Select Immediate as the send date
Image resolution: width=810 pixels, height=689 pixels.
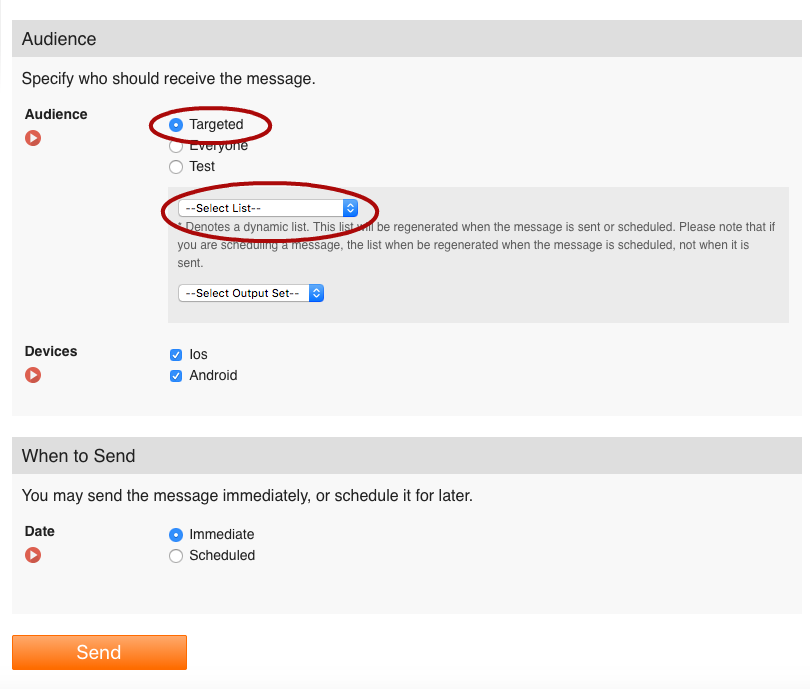tap(176, 534)
